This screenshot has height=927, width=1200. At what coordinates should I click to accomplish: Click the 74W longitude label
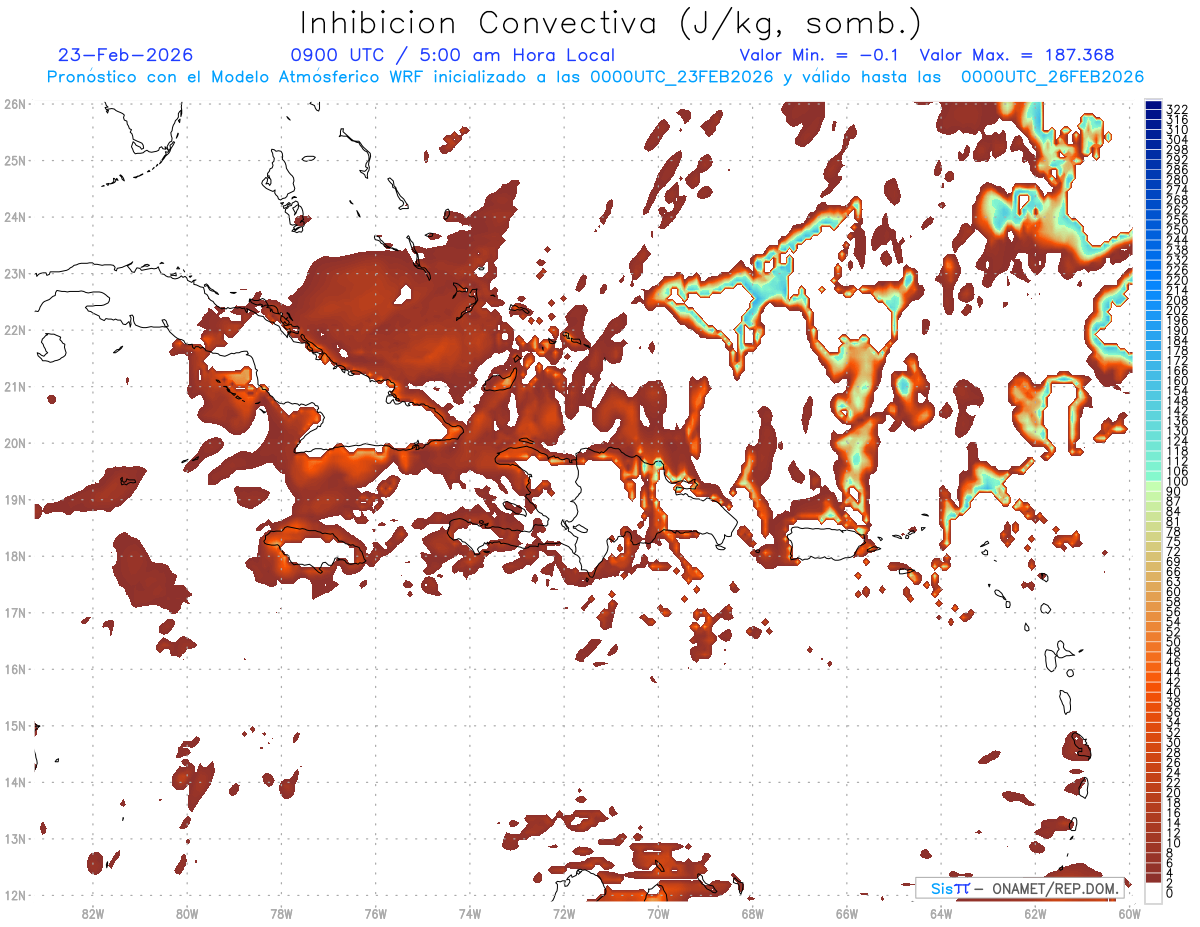click(470, 913)
